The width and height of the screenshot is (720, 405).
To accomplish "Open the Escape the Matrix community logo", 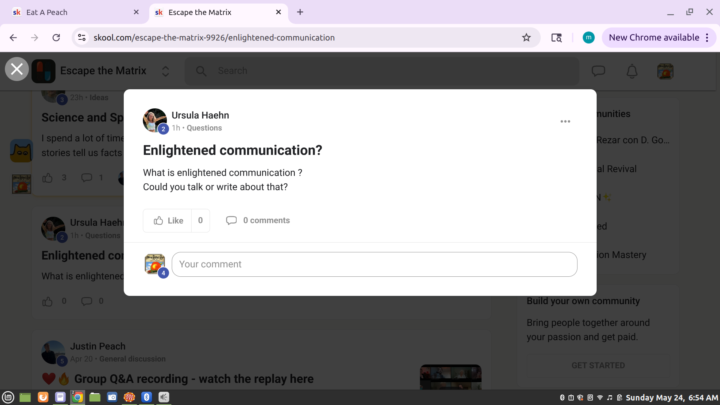I will (x=44, y=71).
